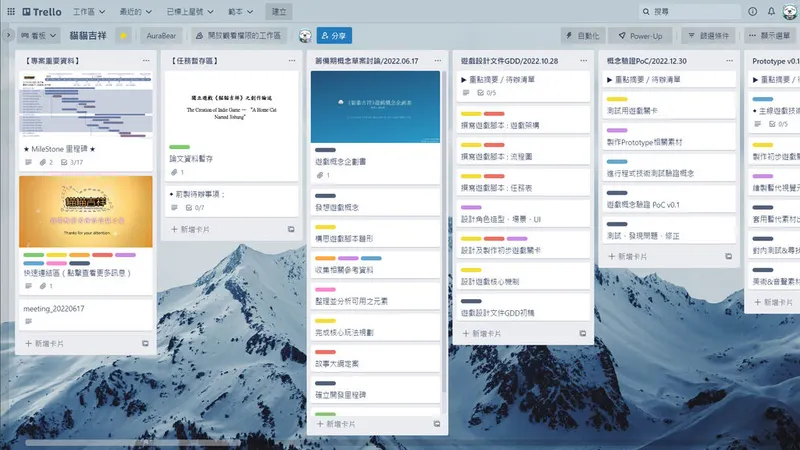800x450 pixels.
Task: Open the 遊戲設計文件GDD初稿 card
Action: click(x=521, y=308)
